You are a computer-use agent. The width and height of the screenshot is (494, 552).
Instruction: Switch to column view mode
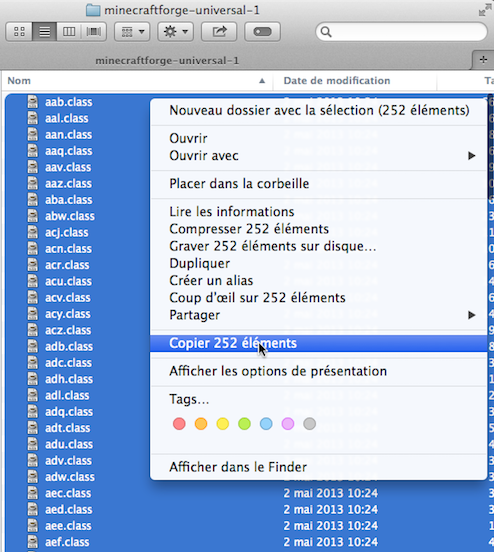pos(69,32)
